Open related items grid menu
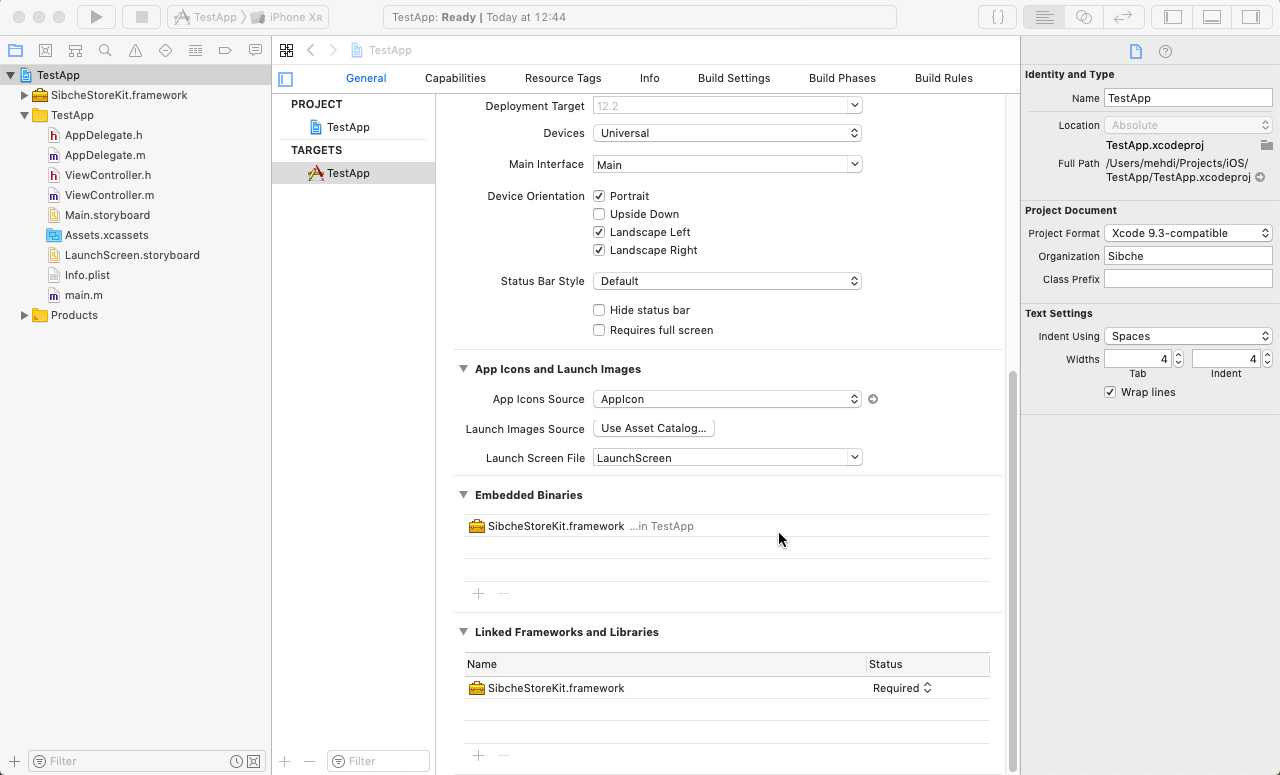 [286, 50]
